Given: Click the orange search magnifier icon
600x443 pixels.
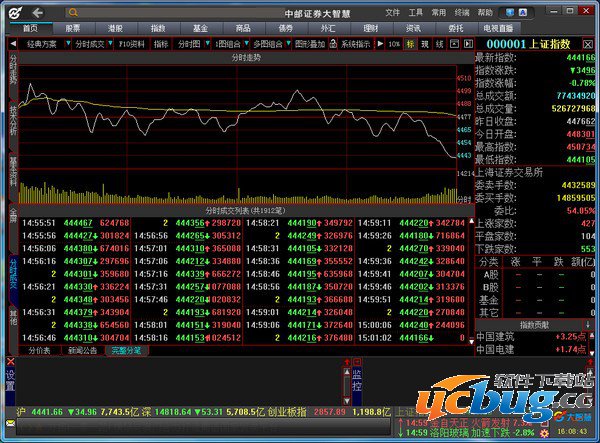Looking at the screenshot, I should coord(73,13).
